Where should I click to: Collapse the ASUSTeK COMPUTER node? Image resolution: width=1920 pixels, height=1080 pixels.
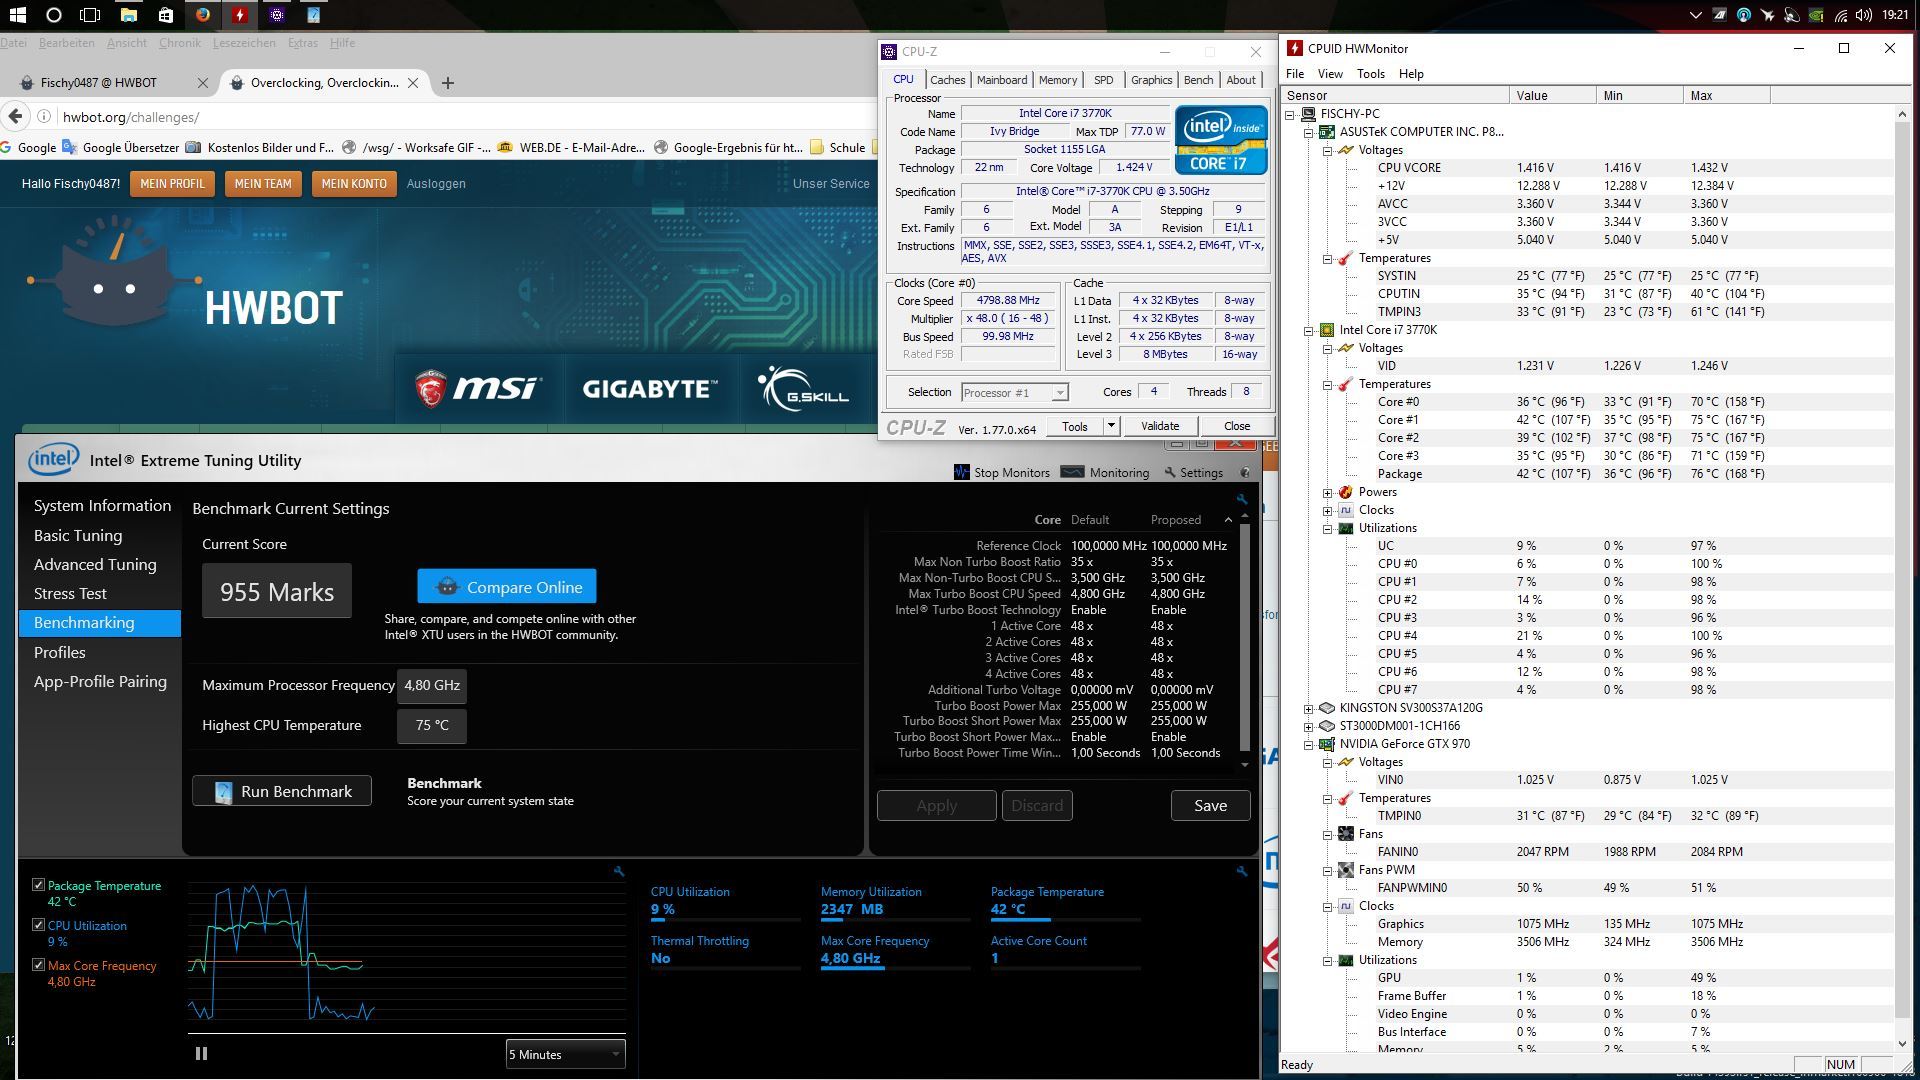coord(1308,132)
